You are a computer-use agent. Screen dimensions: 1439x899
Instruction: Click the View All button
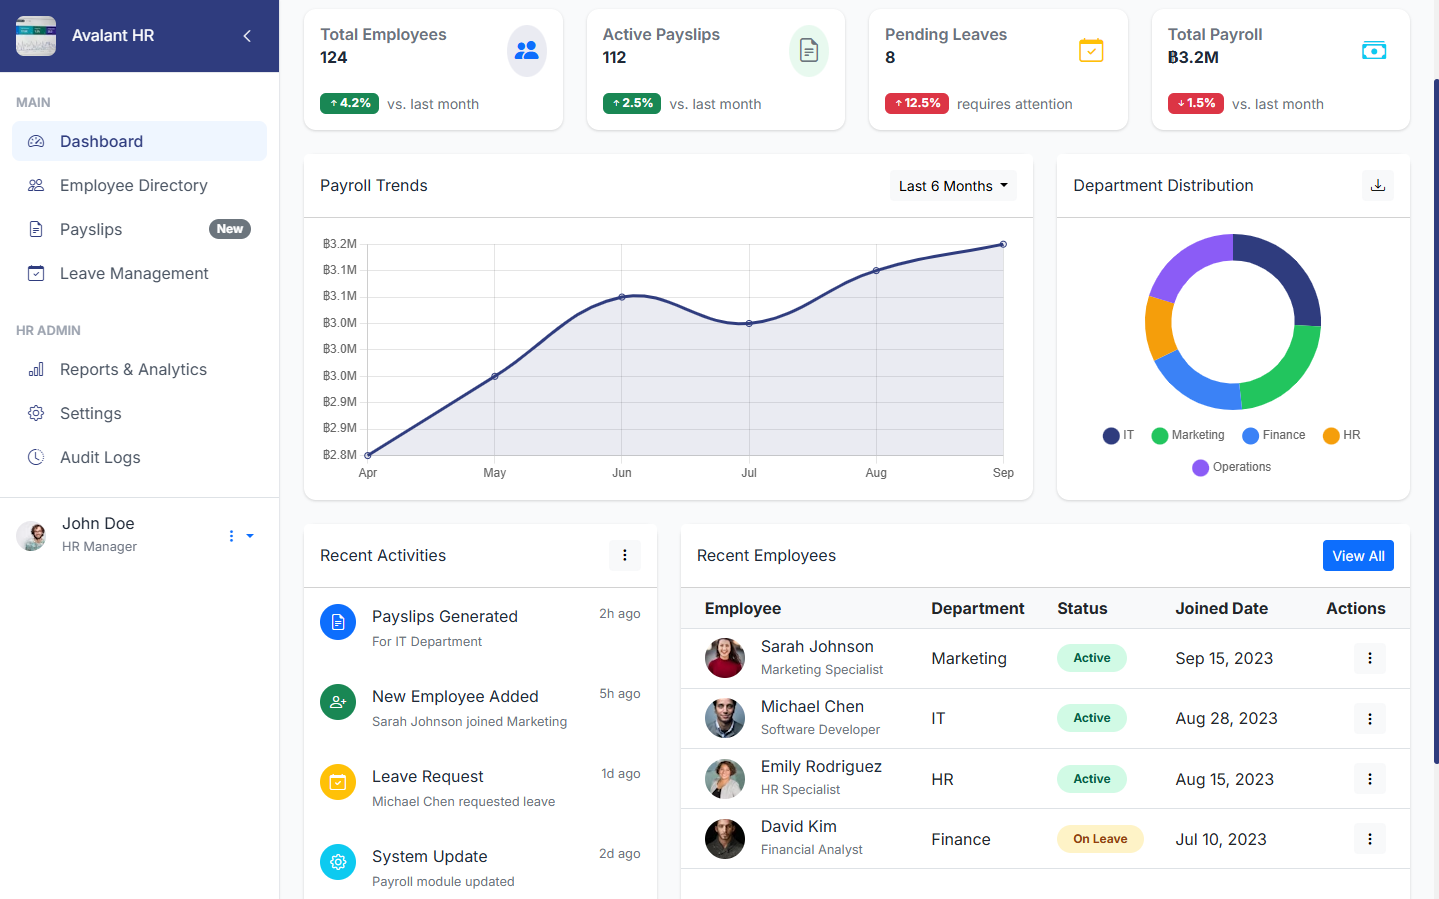click(x=1357, y=556)
